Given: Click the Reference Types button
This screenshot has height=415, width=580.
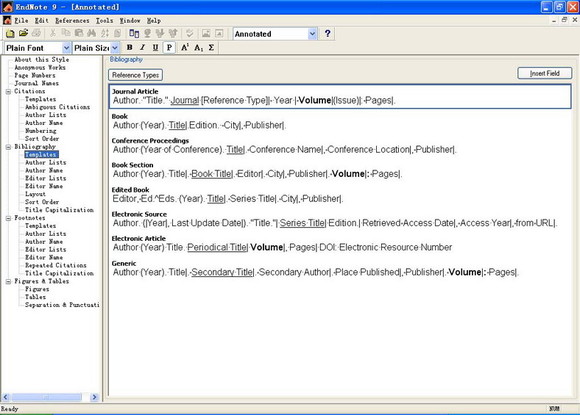Looking at the screenshot, I should (x=135, y=75).
